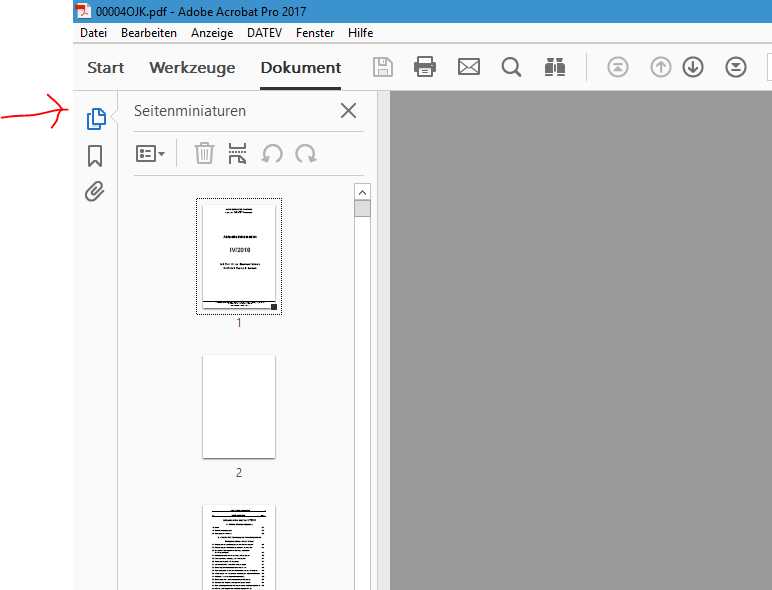Viewport: 772px width, 590px height.
Task: Open the Page Thumbnails panel icon
Action: [x=96, y=119]
